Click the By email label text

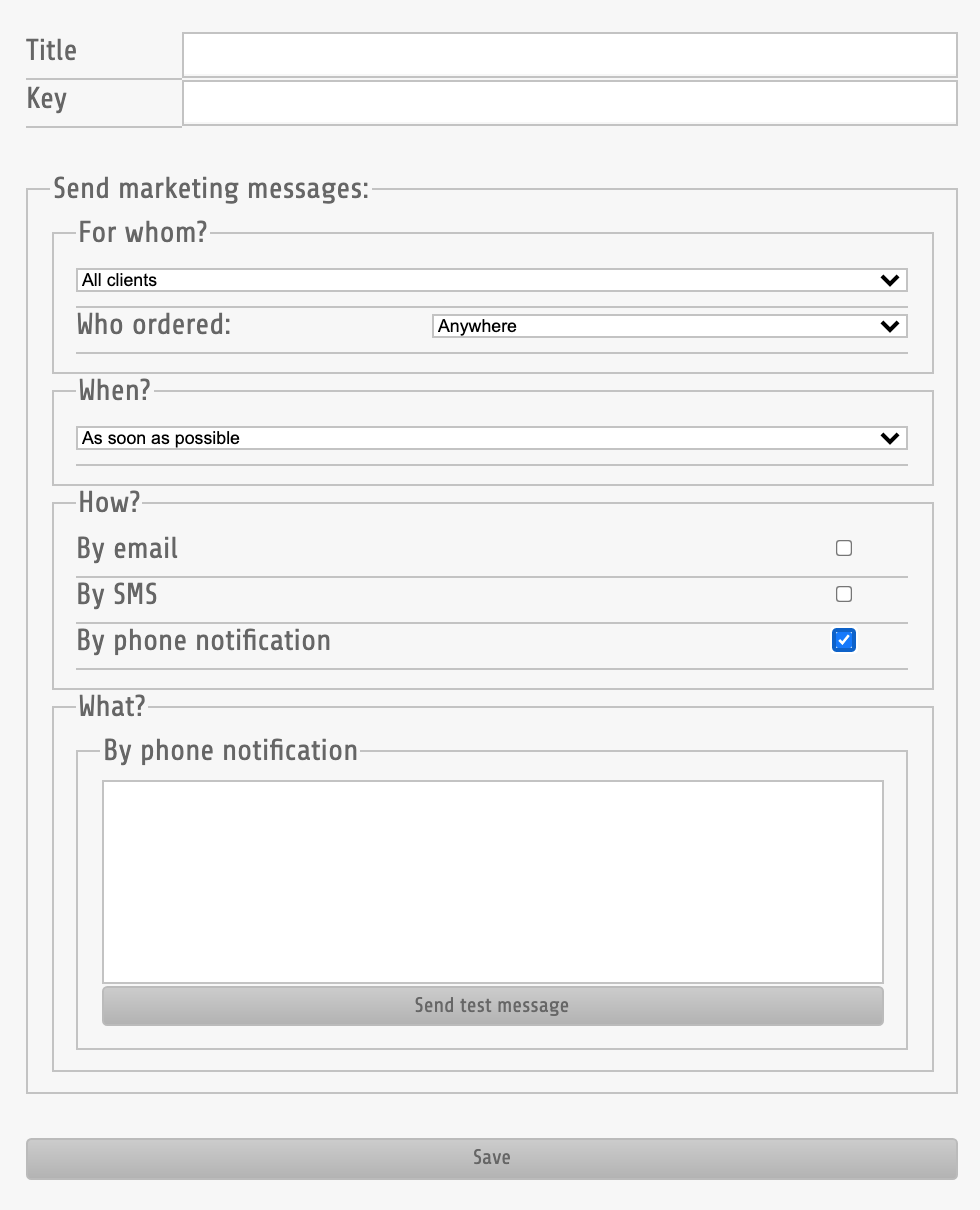click(x=128, y=549)
